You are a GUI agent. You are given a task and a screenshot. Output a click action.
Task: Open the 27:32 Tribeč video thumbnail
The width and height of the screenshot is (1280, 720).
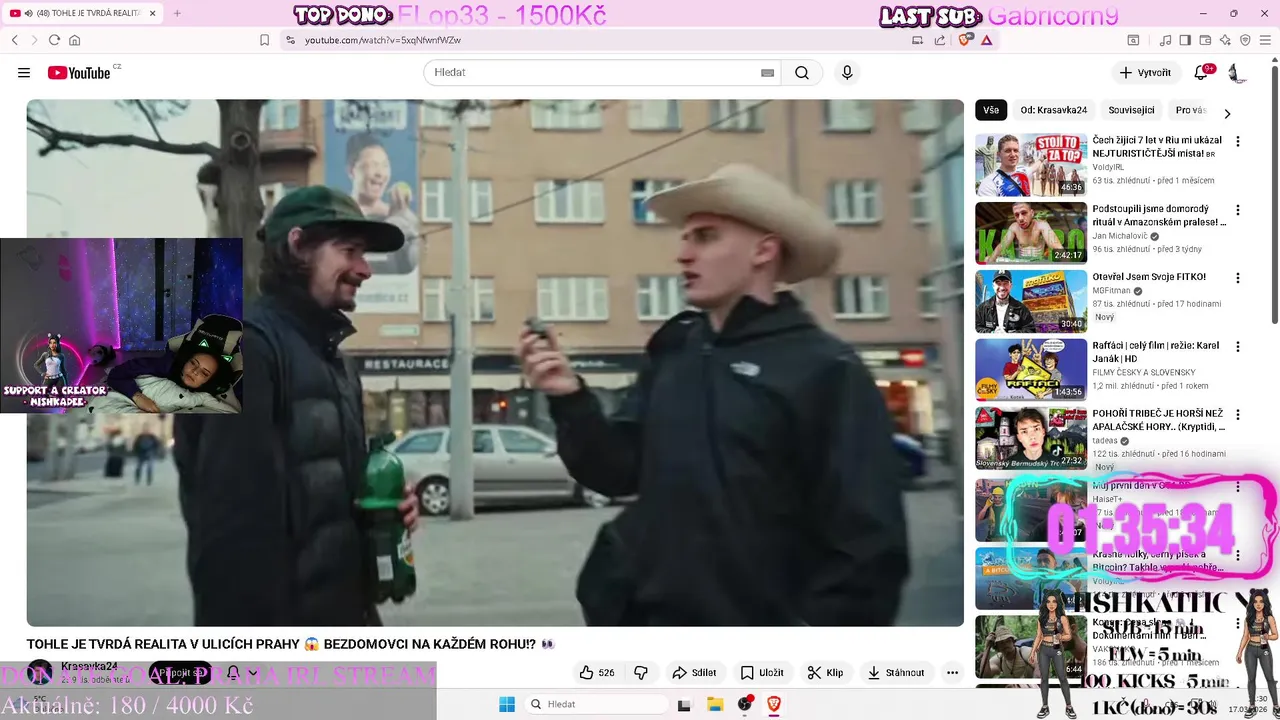pos(1031,438)
